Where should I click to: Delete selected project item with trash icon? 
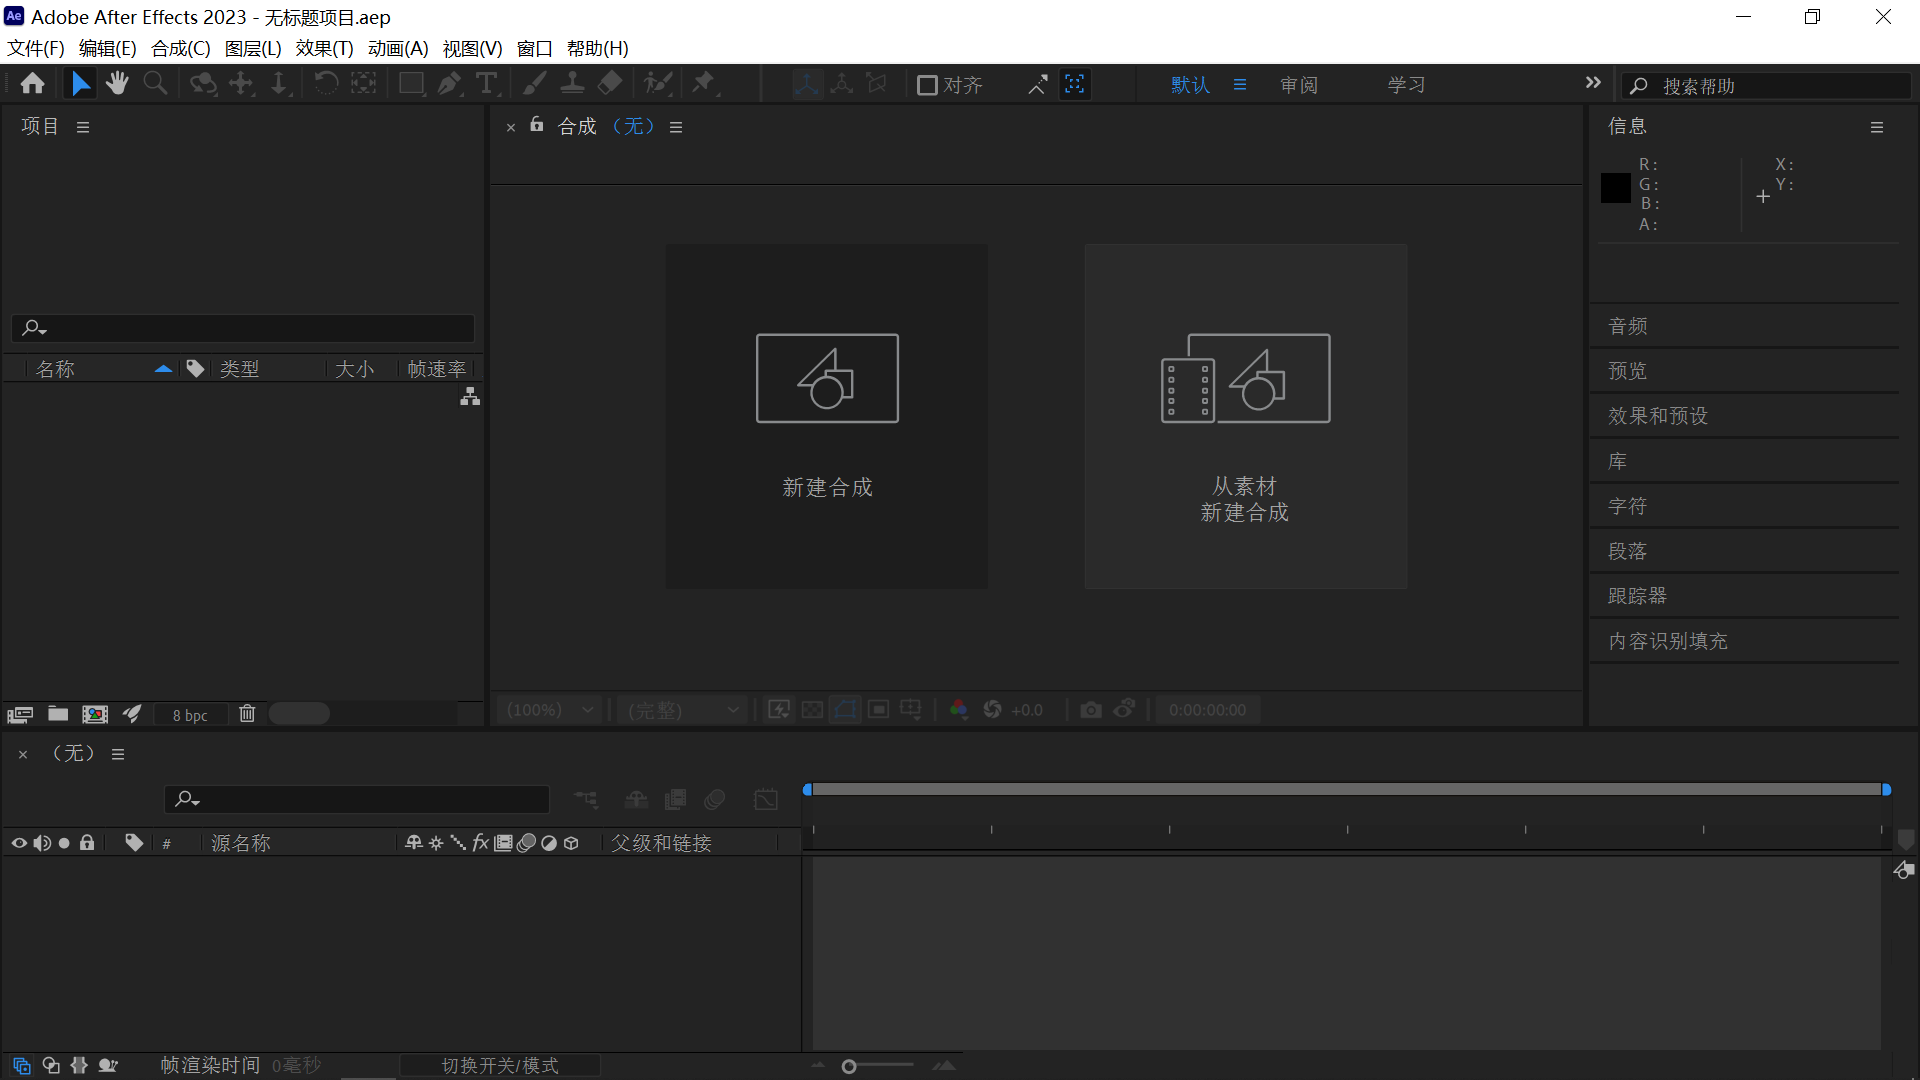click(247, 714)
